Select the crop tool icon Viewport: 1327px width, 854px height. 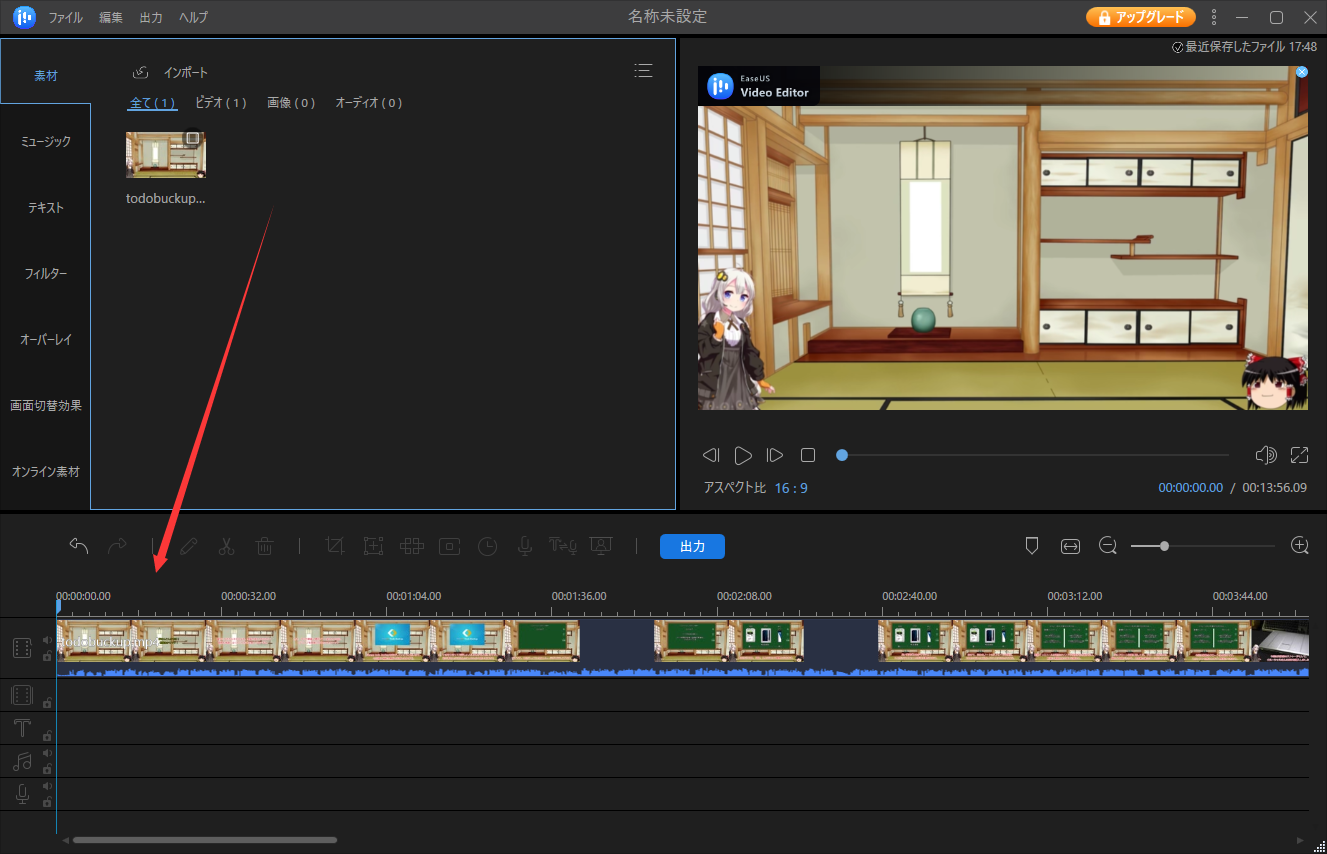click(336, 546)
